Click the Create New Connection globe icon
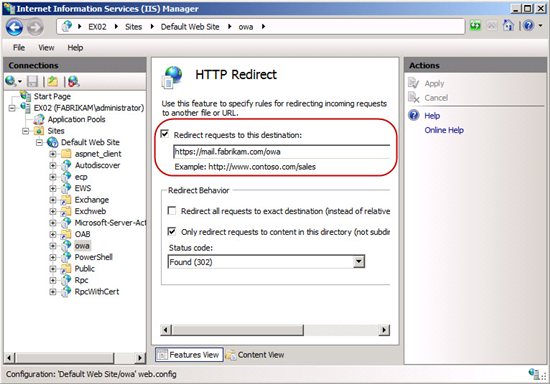Image resolution: width=550 pixels, height=384 pixels. 11,81
